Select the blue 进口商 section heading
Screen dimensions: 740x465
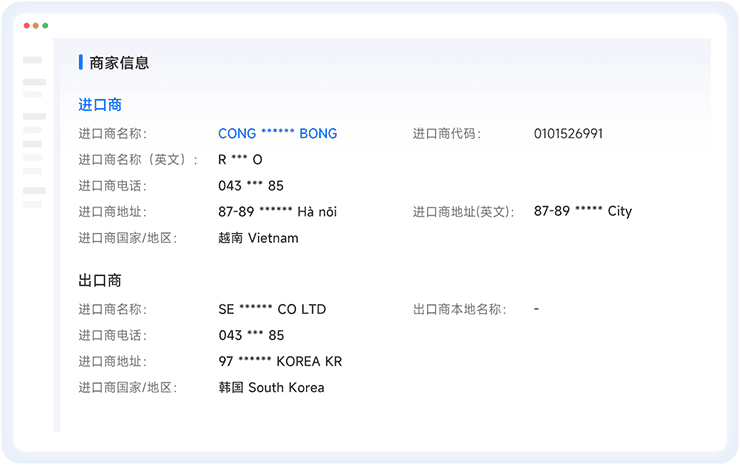[100, 104]
